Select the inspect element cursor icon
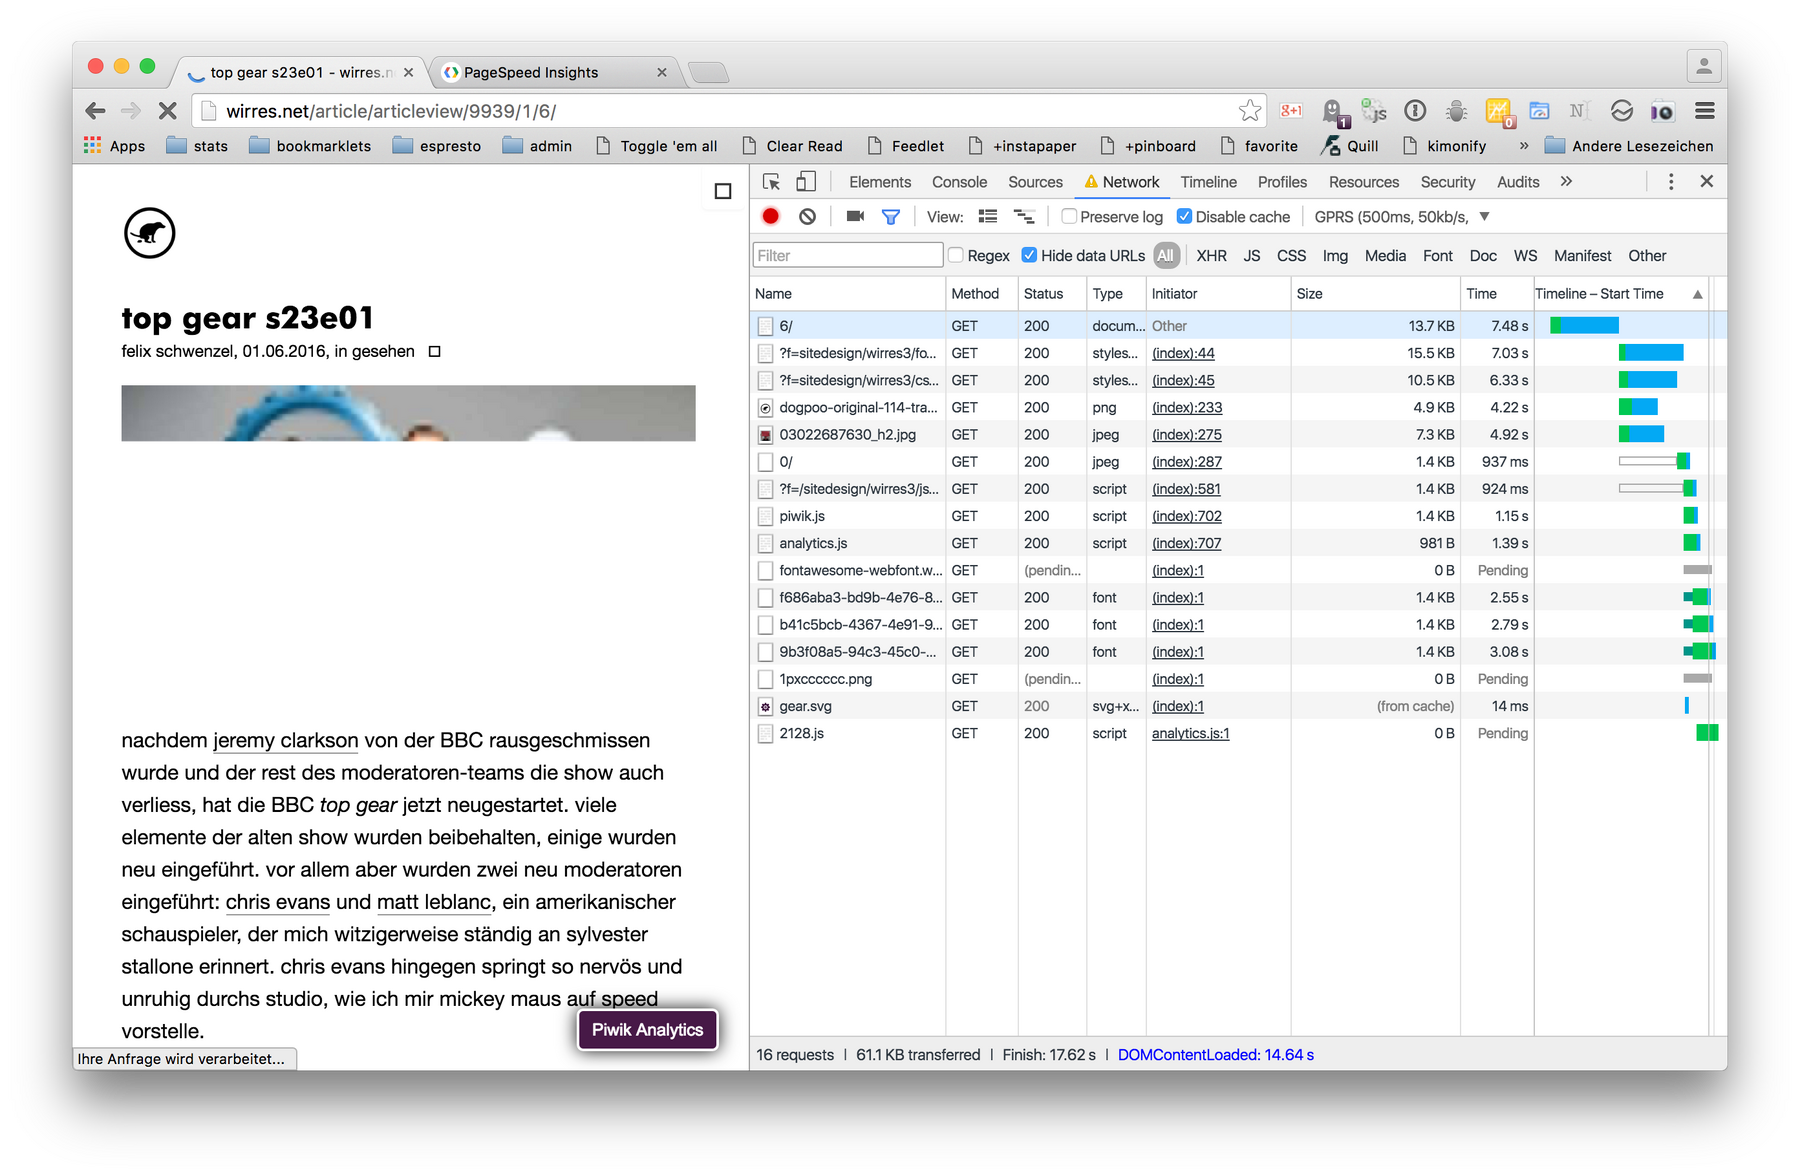The width and height of the screenshot is (1800, 1174). coord(771,182)
